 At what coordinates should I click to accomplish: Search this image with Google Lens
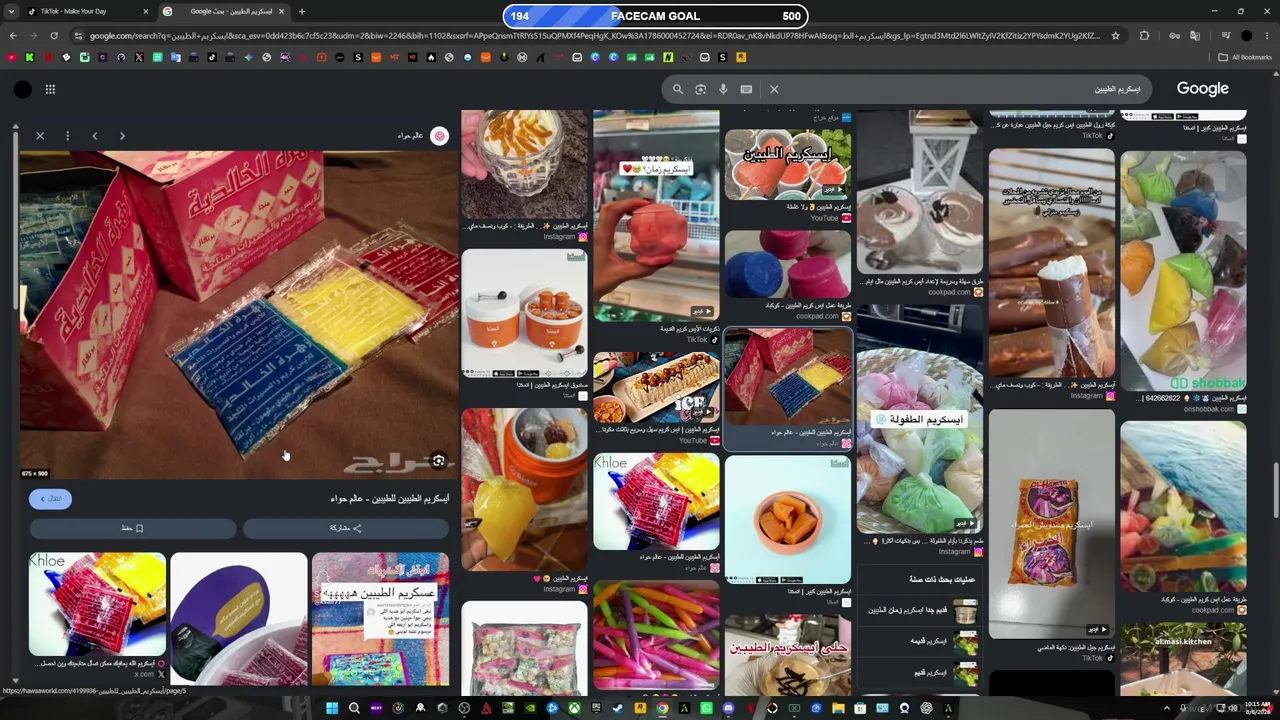[x=438, y=461]
